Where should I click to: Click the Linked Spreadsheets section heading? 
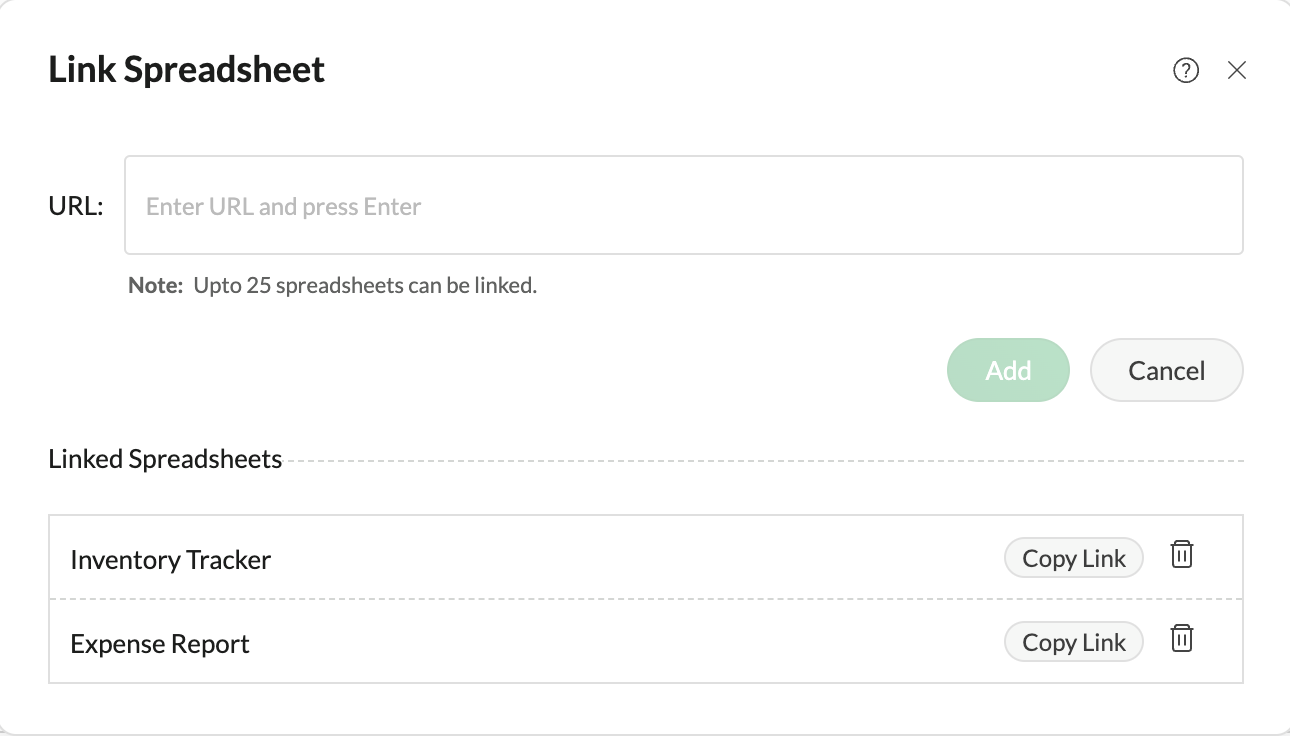(165, 460)
